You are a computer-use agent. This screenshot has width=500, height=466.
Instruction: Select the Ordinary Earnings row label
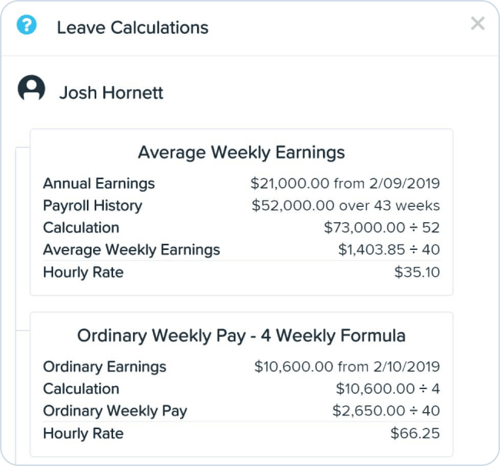105,367
